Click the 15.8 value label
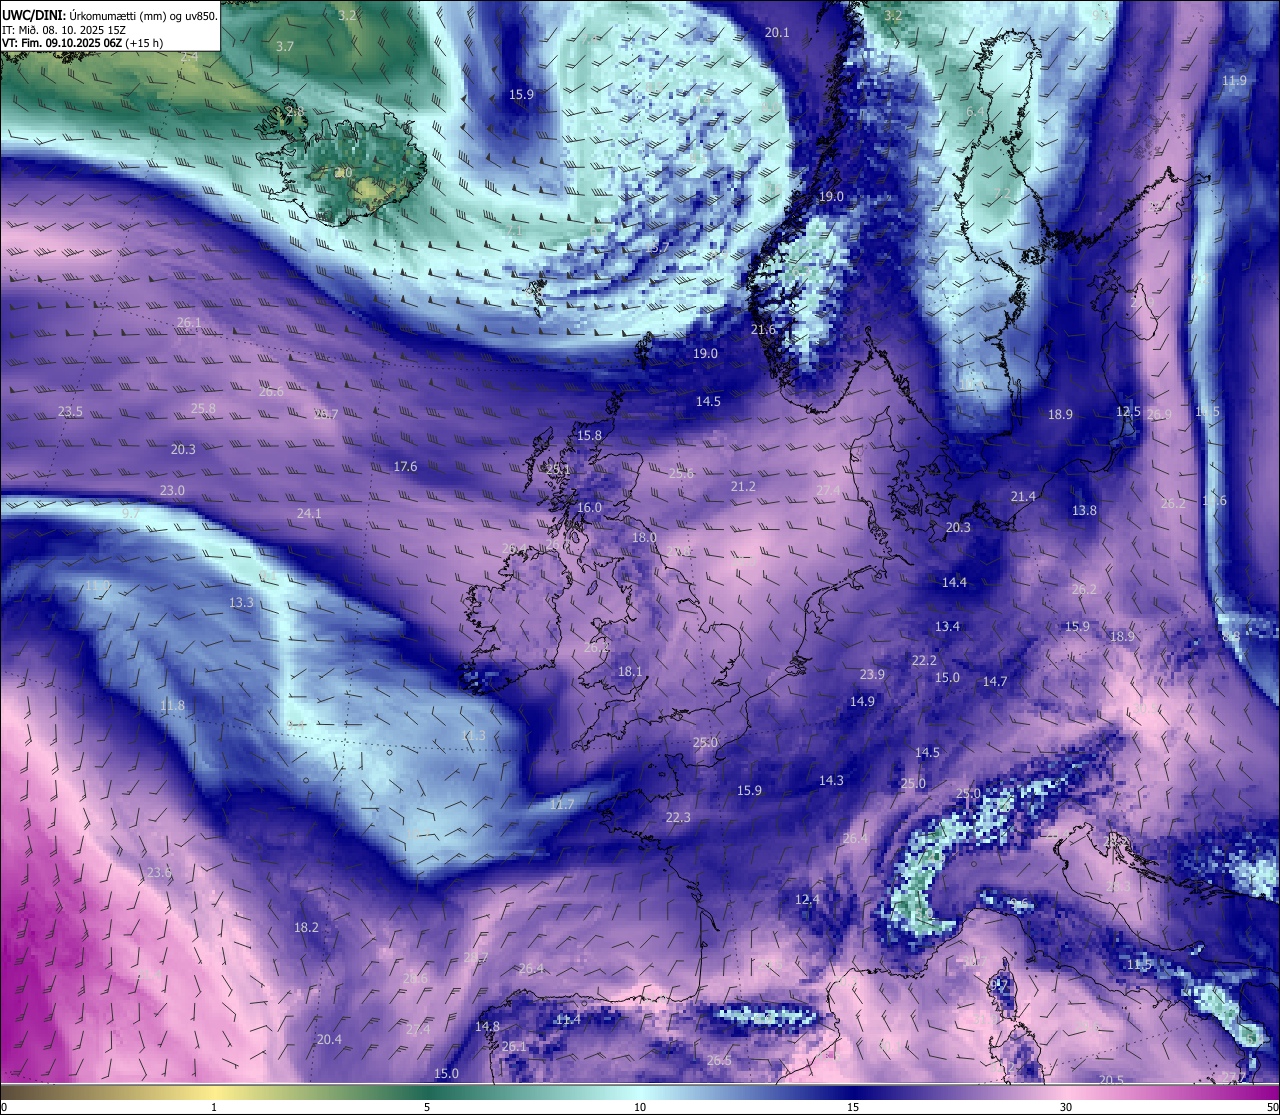This screenshot has width=1280, height=1115. [590, 435]
